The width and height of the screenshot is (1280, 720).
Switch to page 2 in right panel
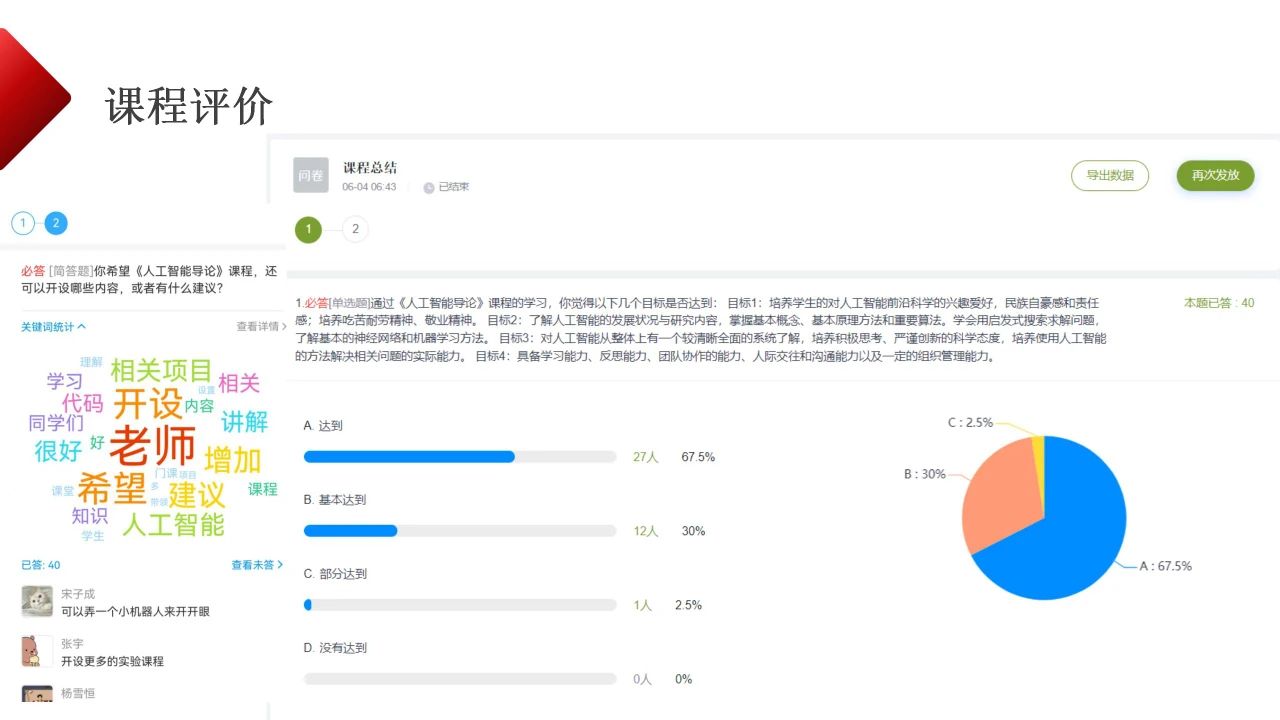355,230
